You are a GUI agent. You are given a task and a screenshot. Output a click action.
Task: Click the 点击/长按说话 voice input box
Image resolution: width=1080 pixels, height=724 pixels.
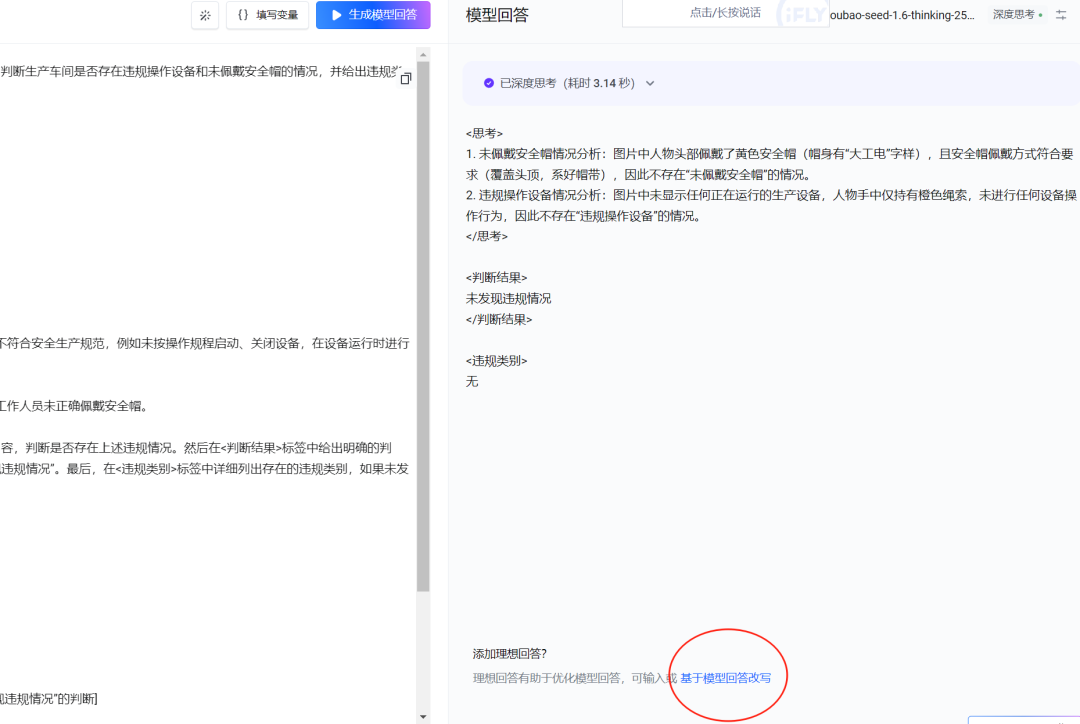725,13
